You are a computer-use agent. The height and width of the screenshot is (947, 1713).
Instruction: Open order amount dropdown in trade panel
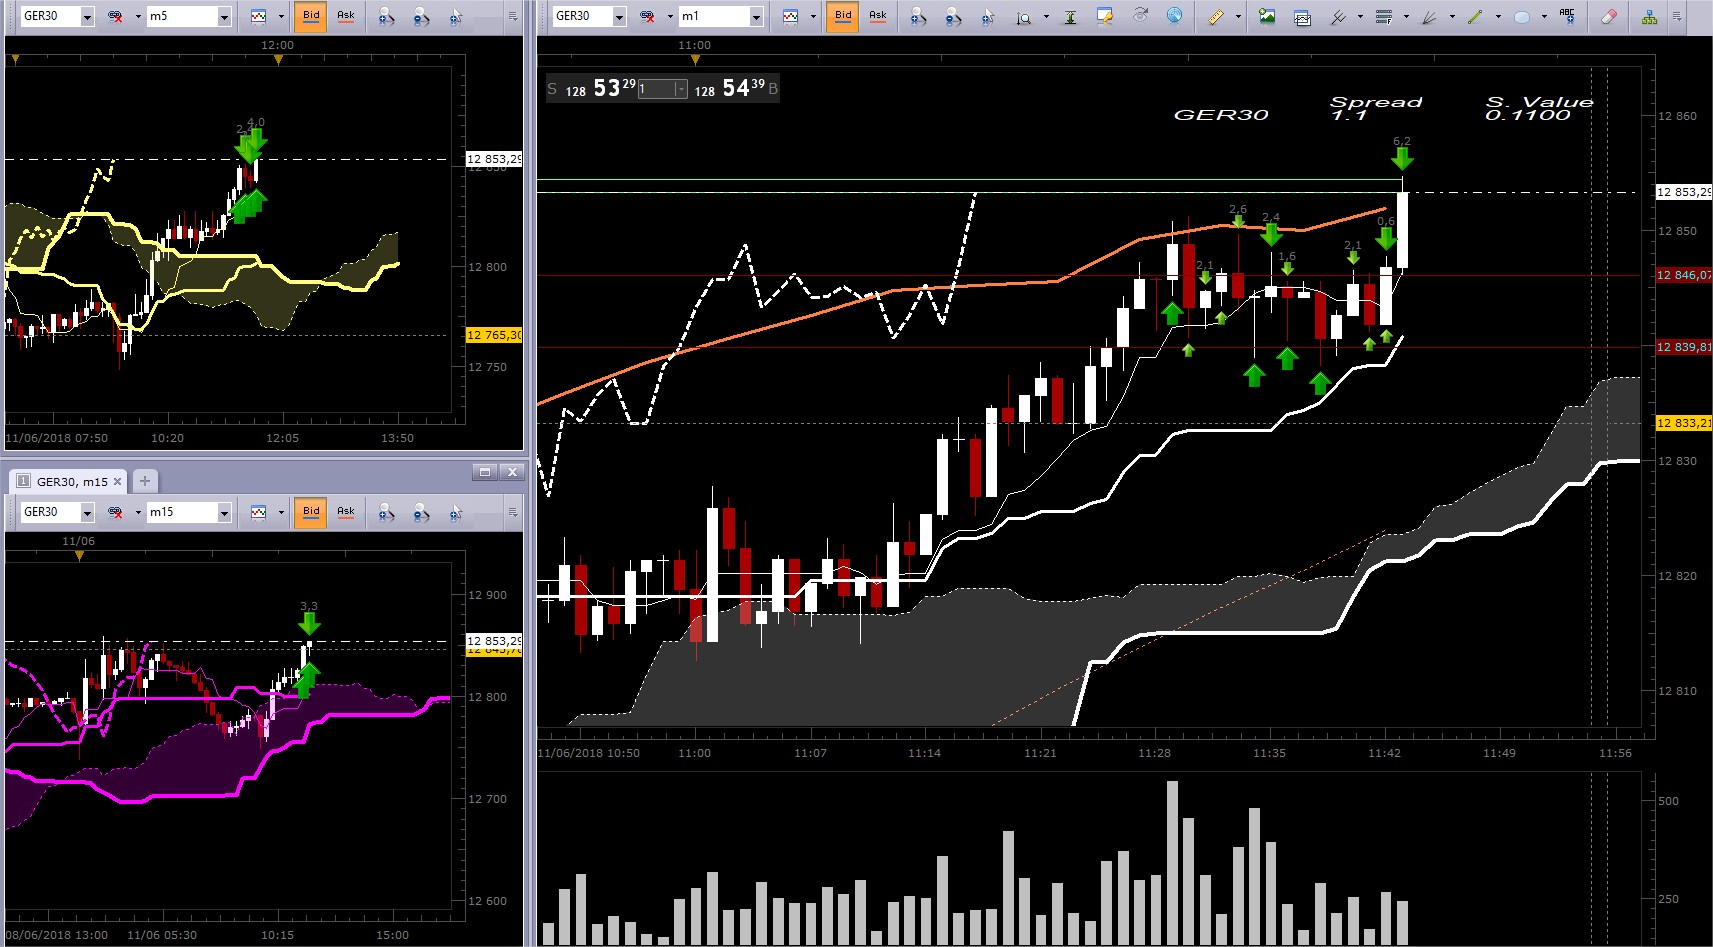click(681, 89)
